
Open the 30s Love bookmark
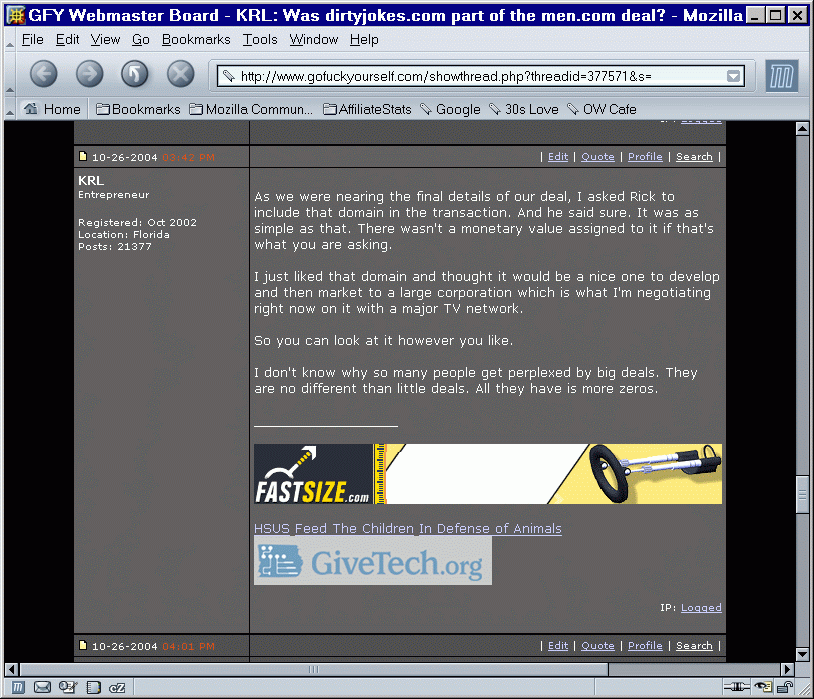(524, 109)
